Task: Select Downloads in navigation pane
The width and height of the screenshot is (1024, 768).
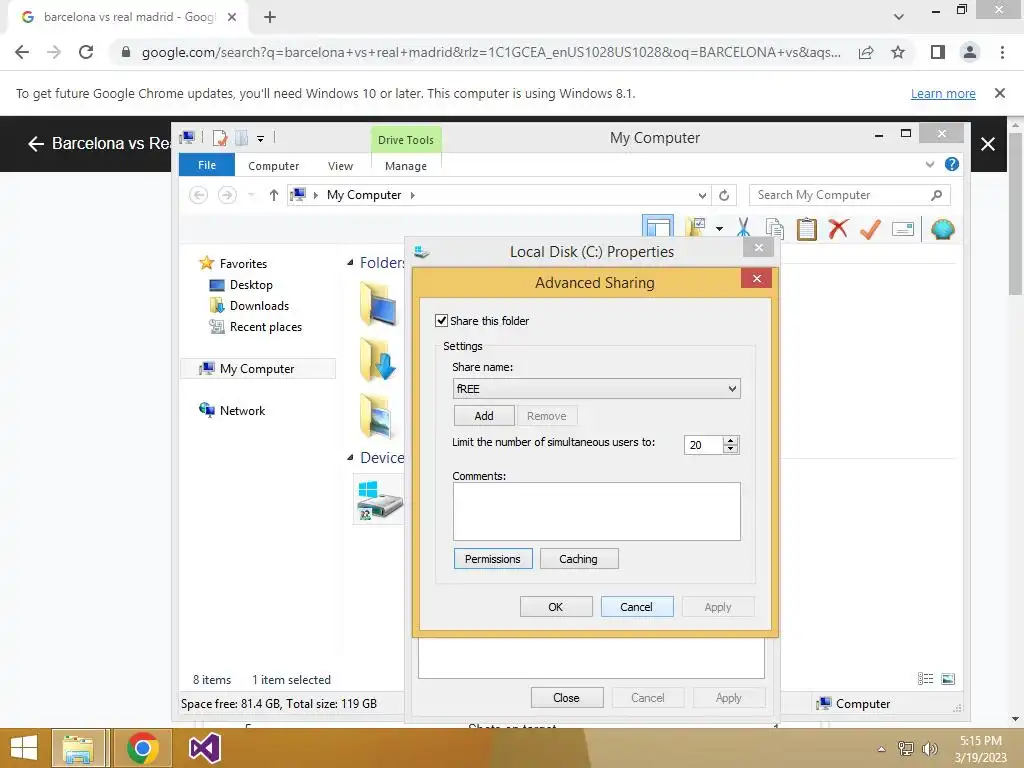Action: pos(259,306)
